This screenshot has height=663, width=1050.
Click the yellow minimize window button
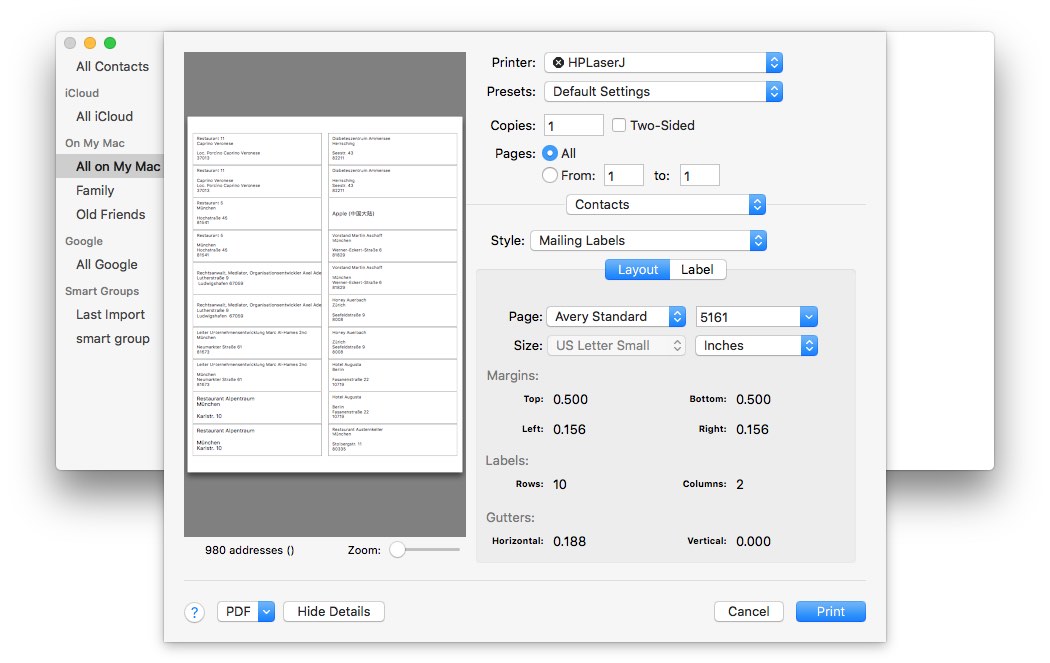90,43
